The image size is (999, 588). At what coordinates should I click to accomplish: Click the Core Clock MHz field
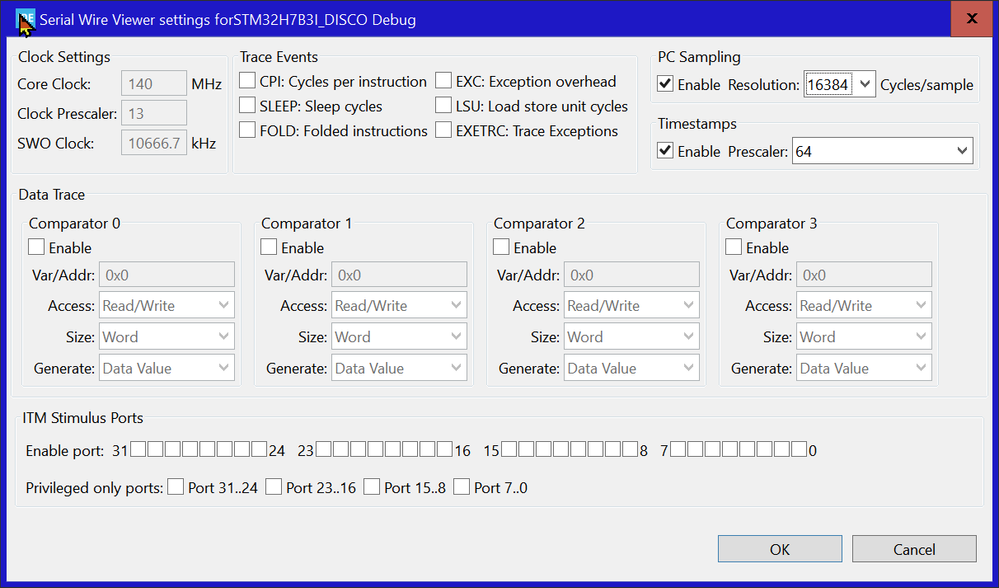(x=154, y=83)
